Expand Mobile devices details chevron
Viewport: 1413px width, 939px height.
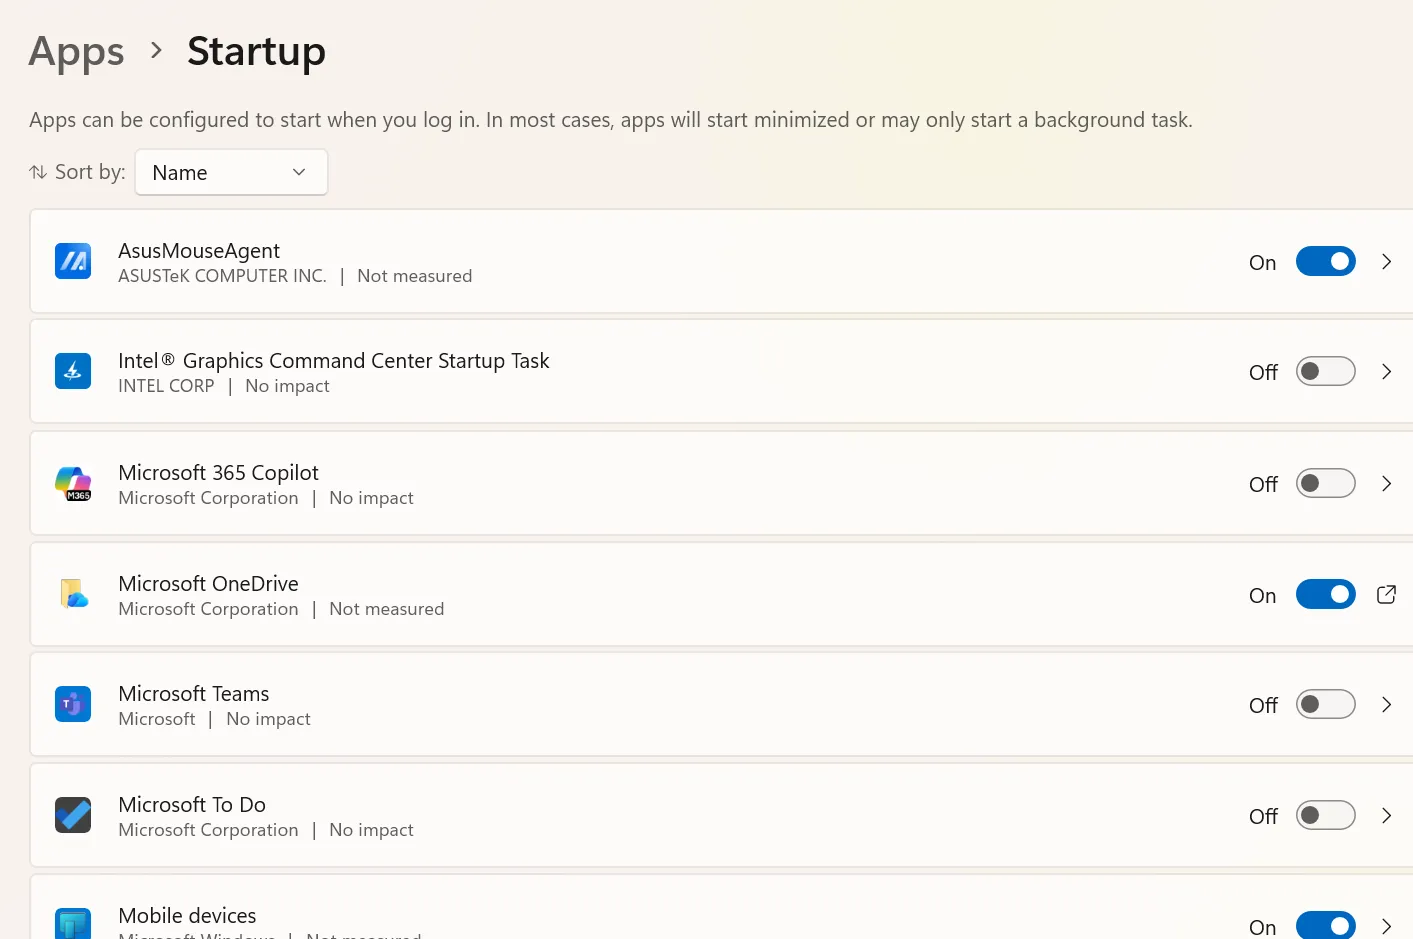(x=1386, y=926)
